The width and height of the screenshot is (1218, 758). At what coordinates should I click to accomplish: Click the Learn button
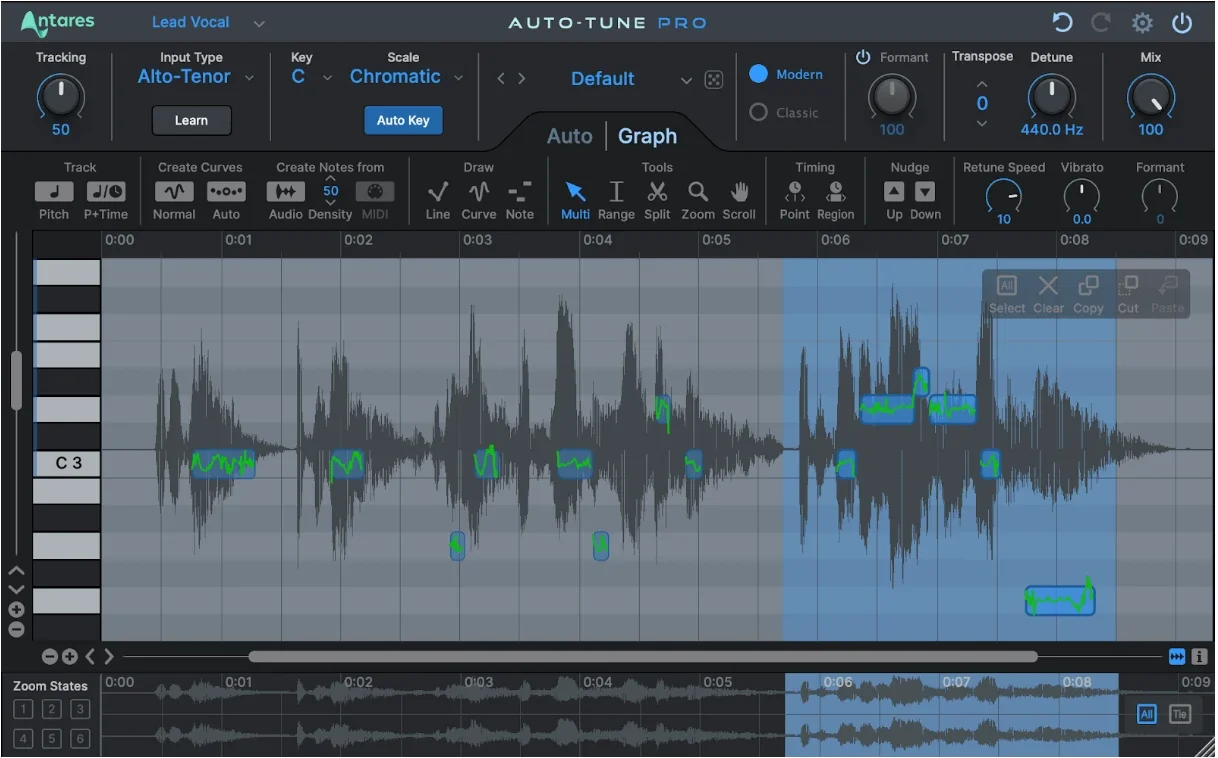(x=191, y=120)
